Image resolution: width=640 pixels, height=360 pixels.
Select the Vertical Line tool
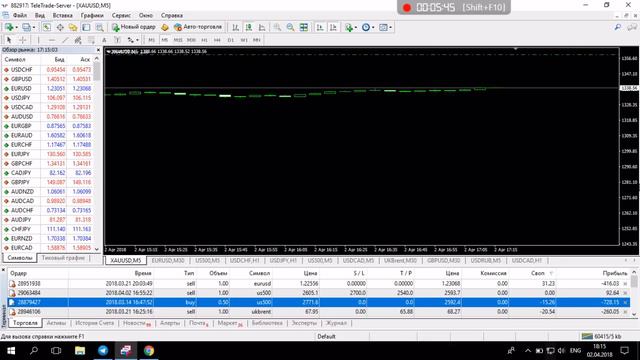(x=38, y=40)
